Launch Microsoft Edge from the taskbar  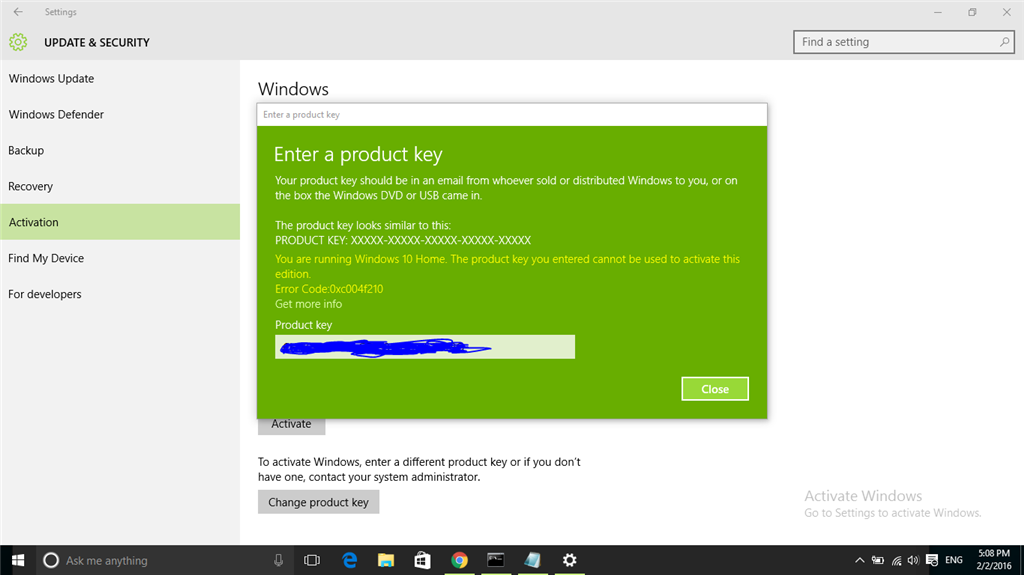[349, 560]
